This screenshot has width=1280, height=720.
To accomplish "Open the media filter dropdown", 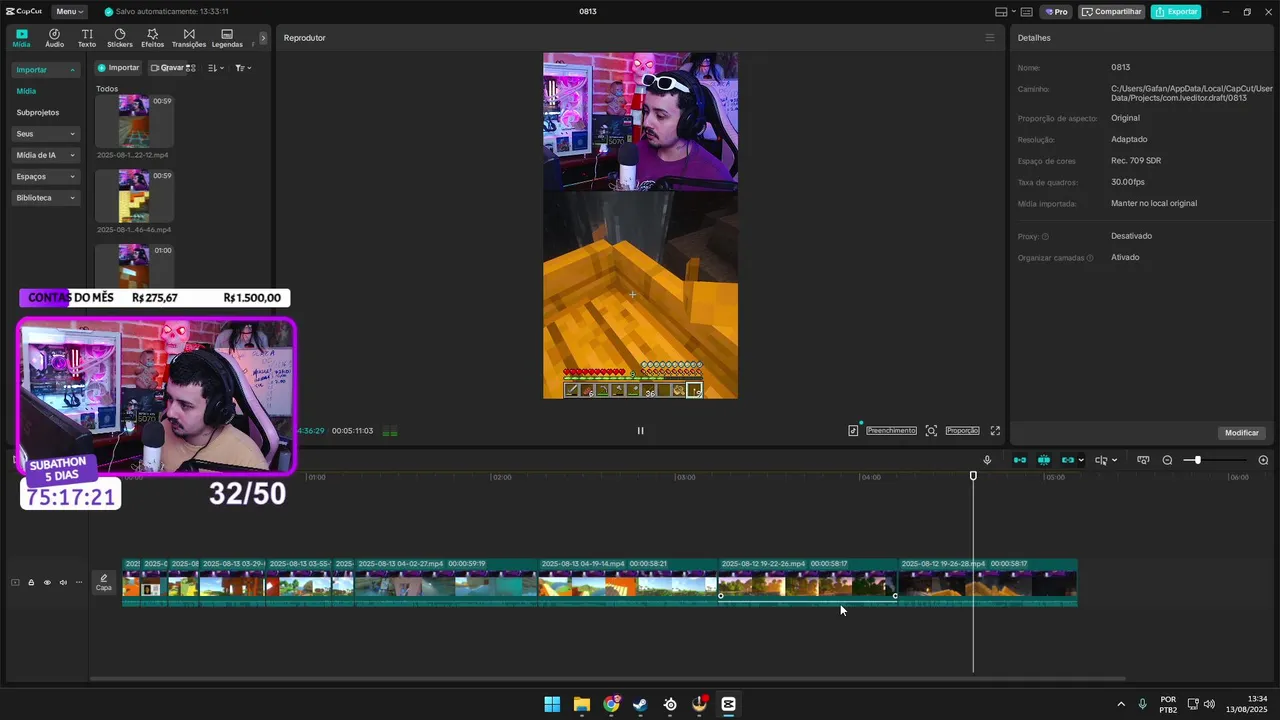I will 243,68.
